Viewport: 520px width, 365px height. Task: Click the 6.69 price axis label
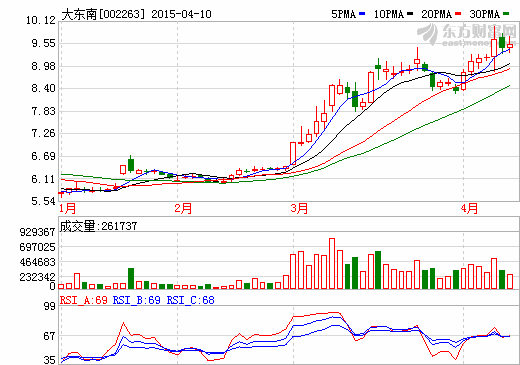(x=43, y=156)
